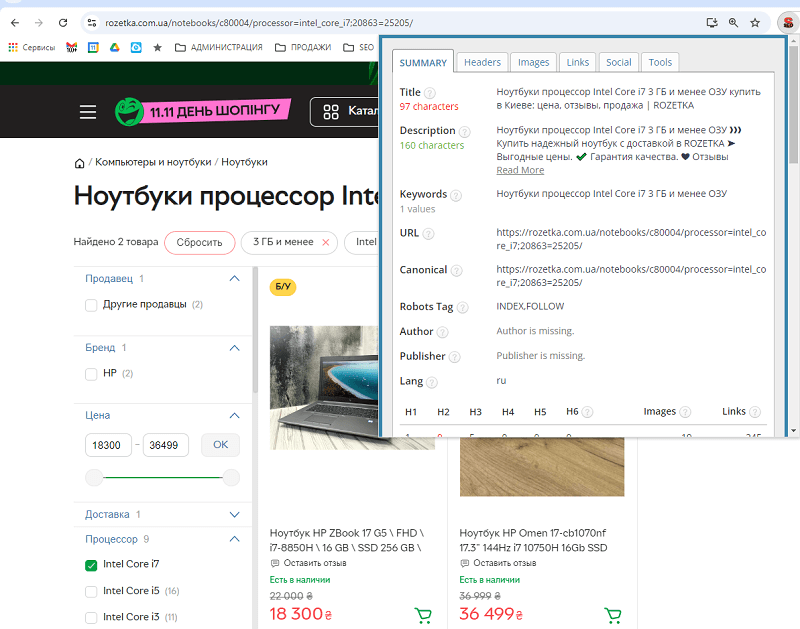Open HP ZBook 17 G5 product thumbnail
The height and width of the screenshot is (629, 800).
(324, 388)
